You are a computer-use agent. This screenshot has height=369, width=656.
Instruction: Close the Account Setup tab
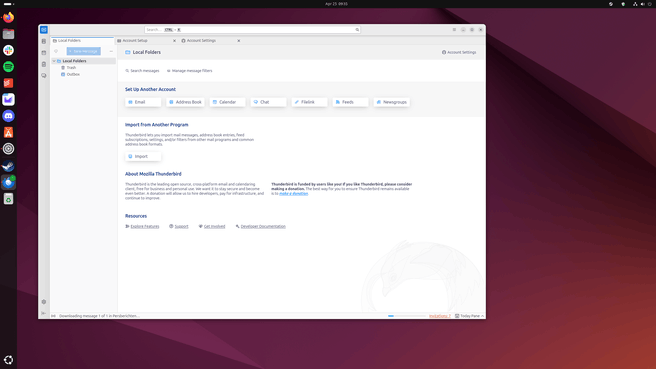click(174, 41)
